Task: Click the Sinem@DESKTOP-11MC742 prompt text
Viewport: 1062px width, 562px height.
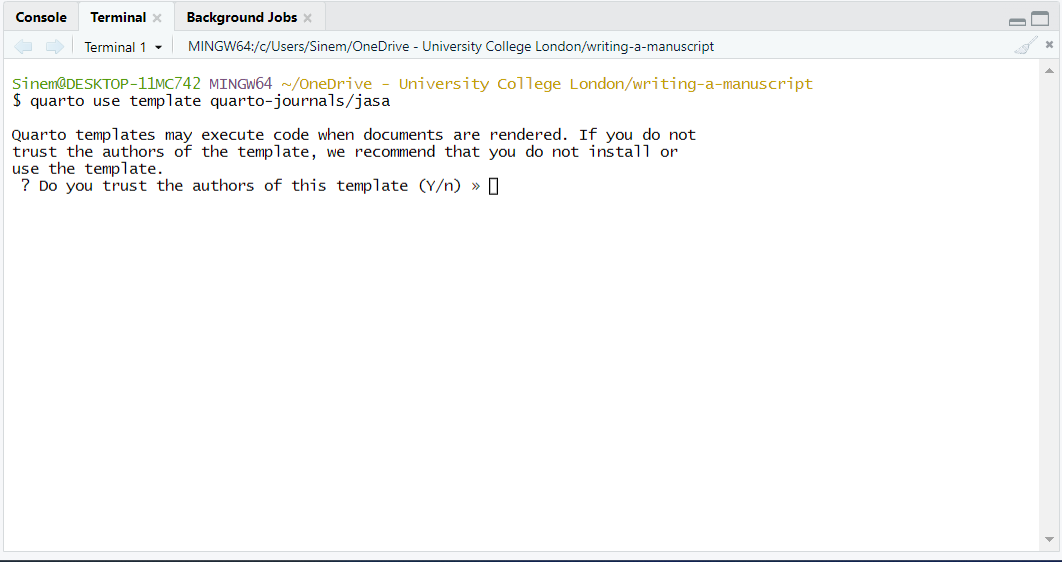Action: click(x=106, y=84)
